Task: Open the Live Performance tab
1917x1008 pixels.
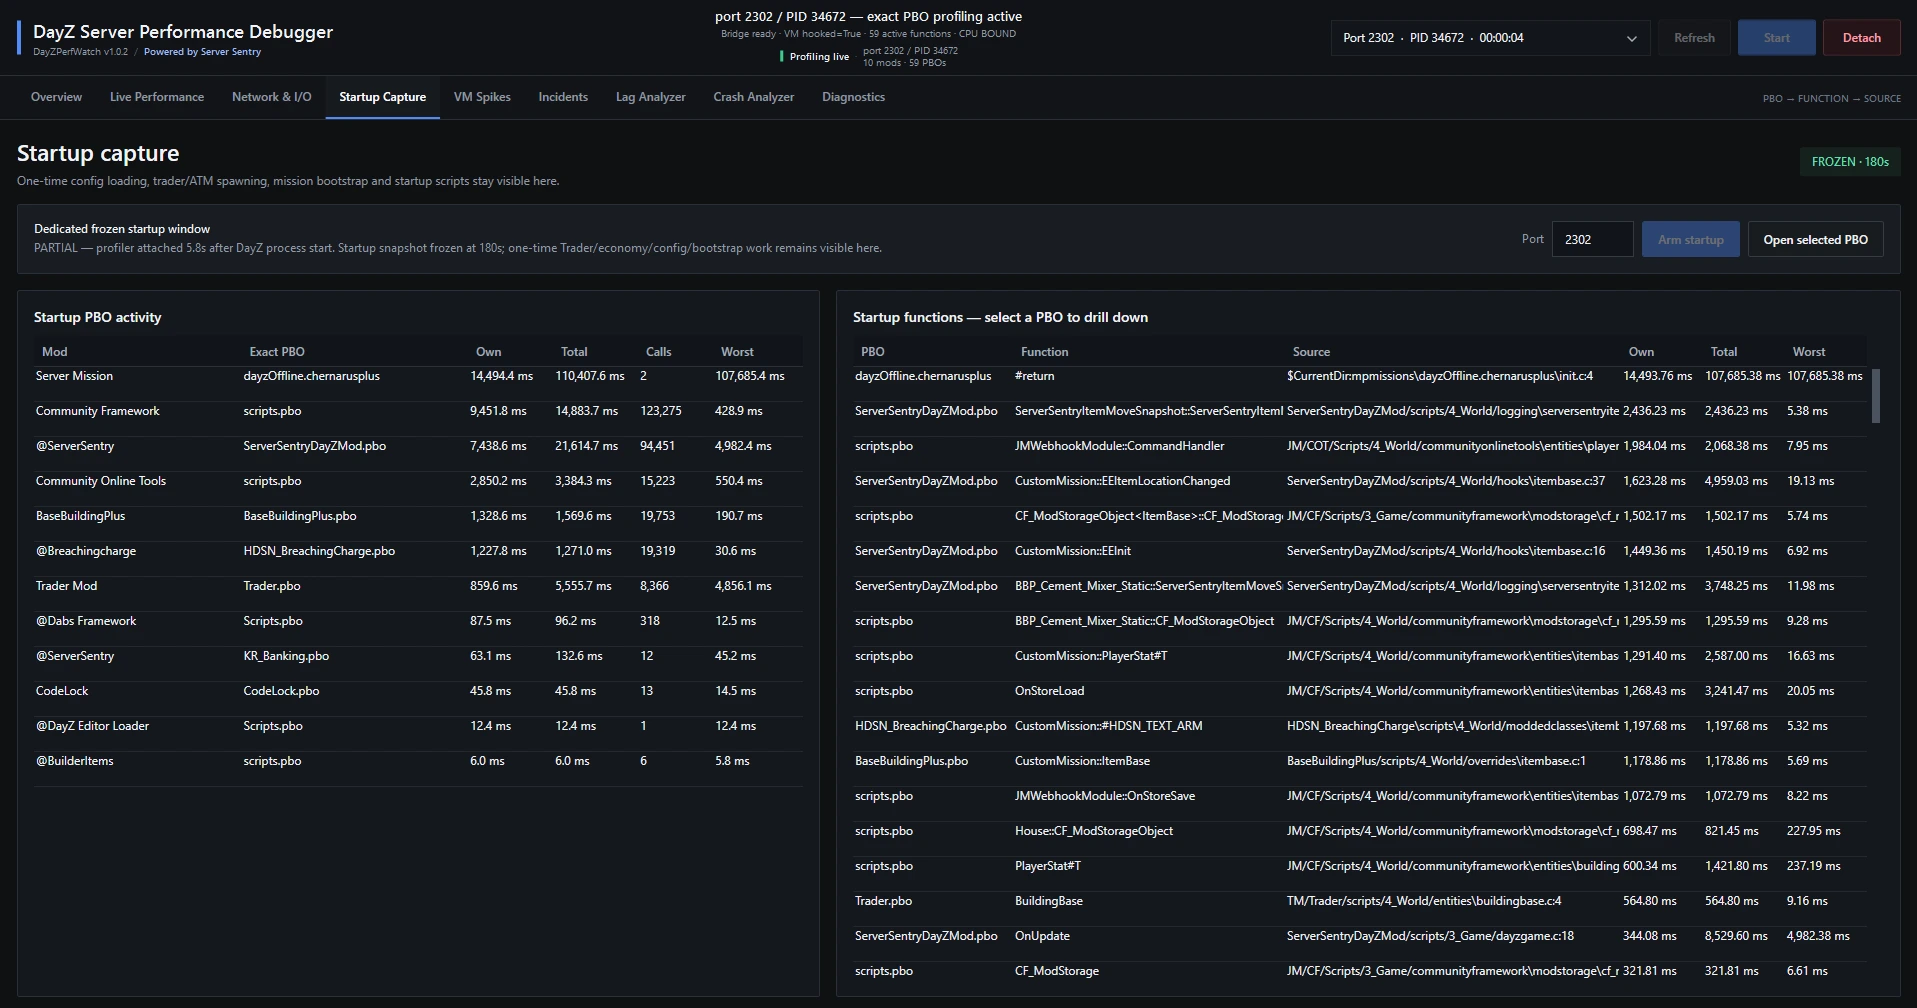Action: 157,97
